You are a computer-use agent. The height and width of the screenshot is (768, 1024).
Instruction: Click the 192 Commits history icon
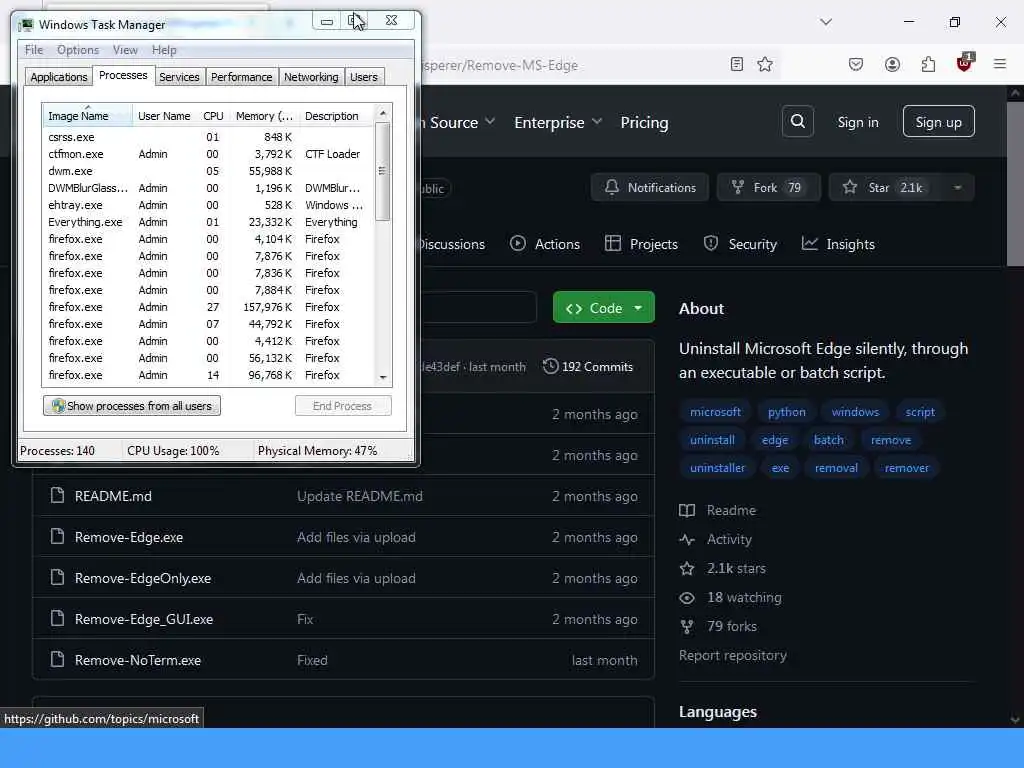(x=551, y=366)
